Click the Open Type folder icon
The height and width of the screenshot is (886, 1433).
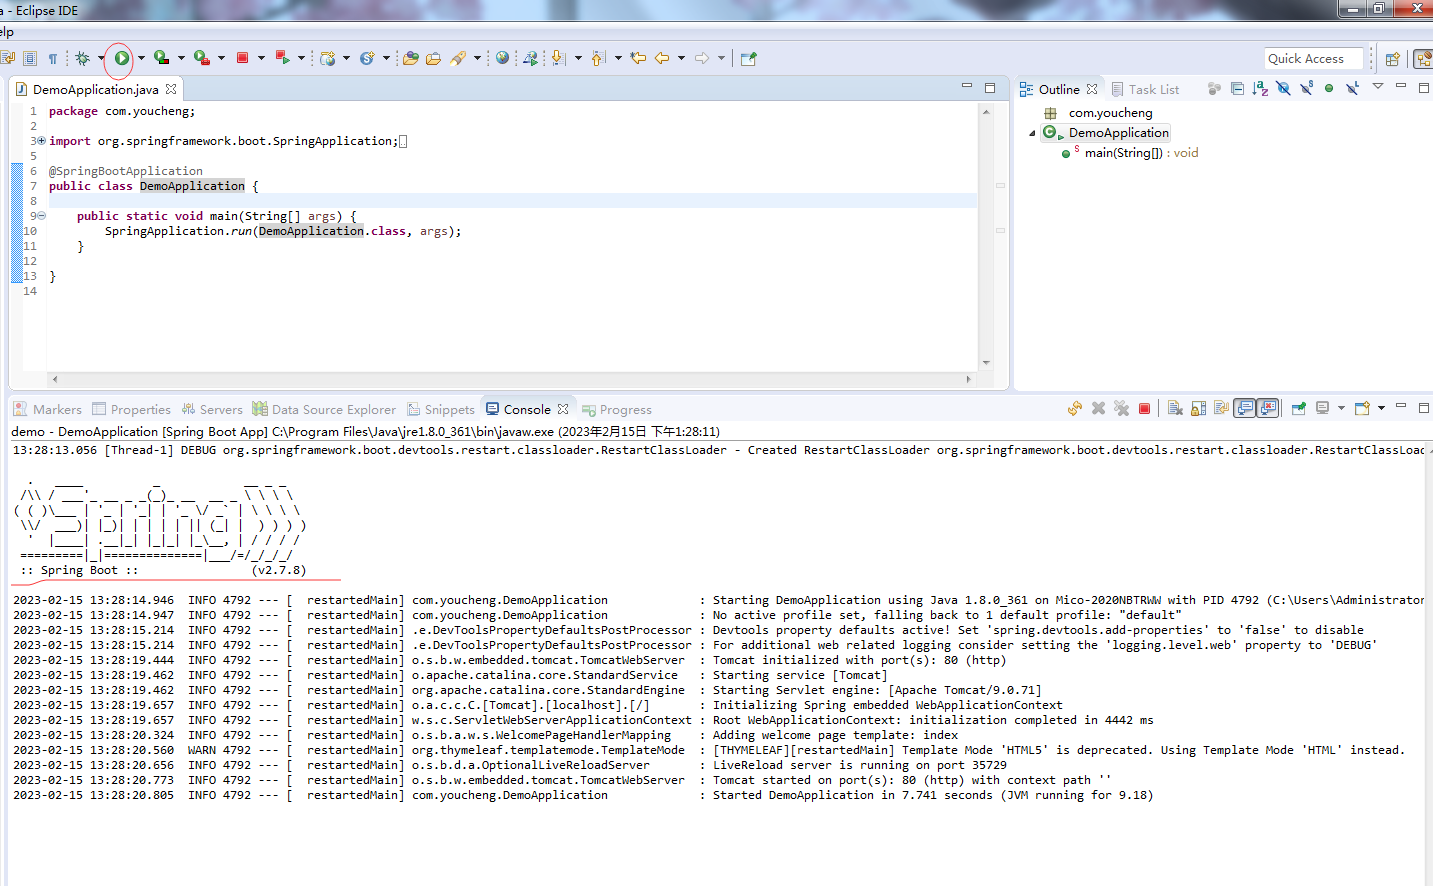410,58
